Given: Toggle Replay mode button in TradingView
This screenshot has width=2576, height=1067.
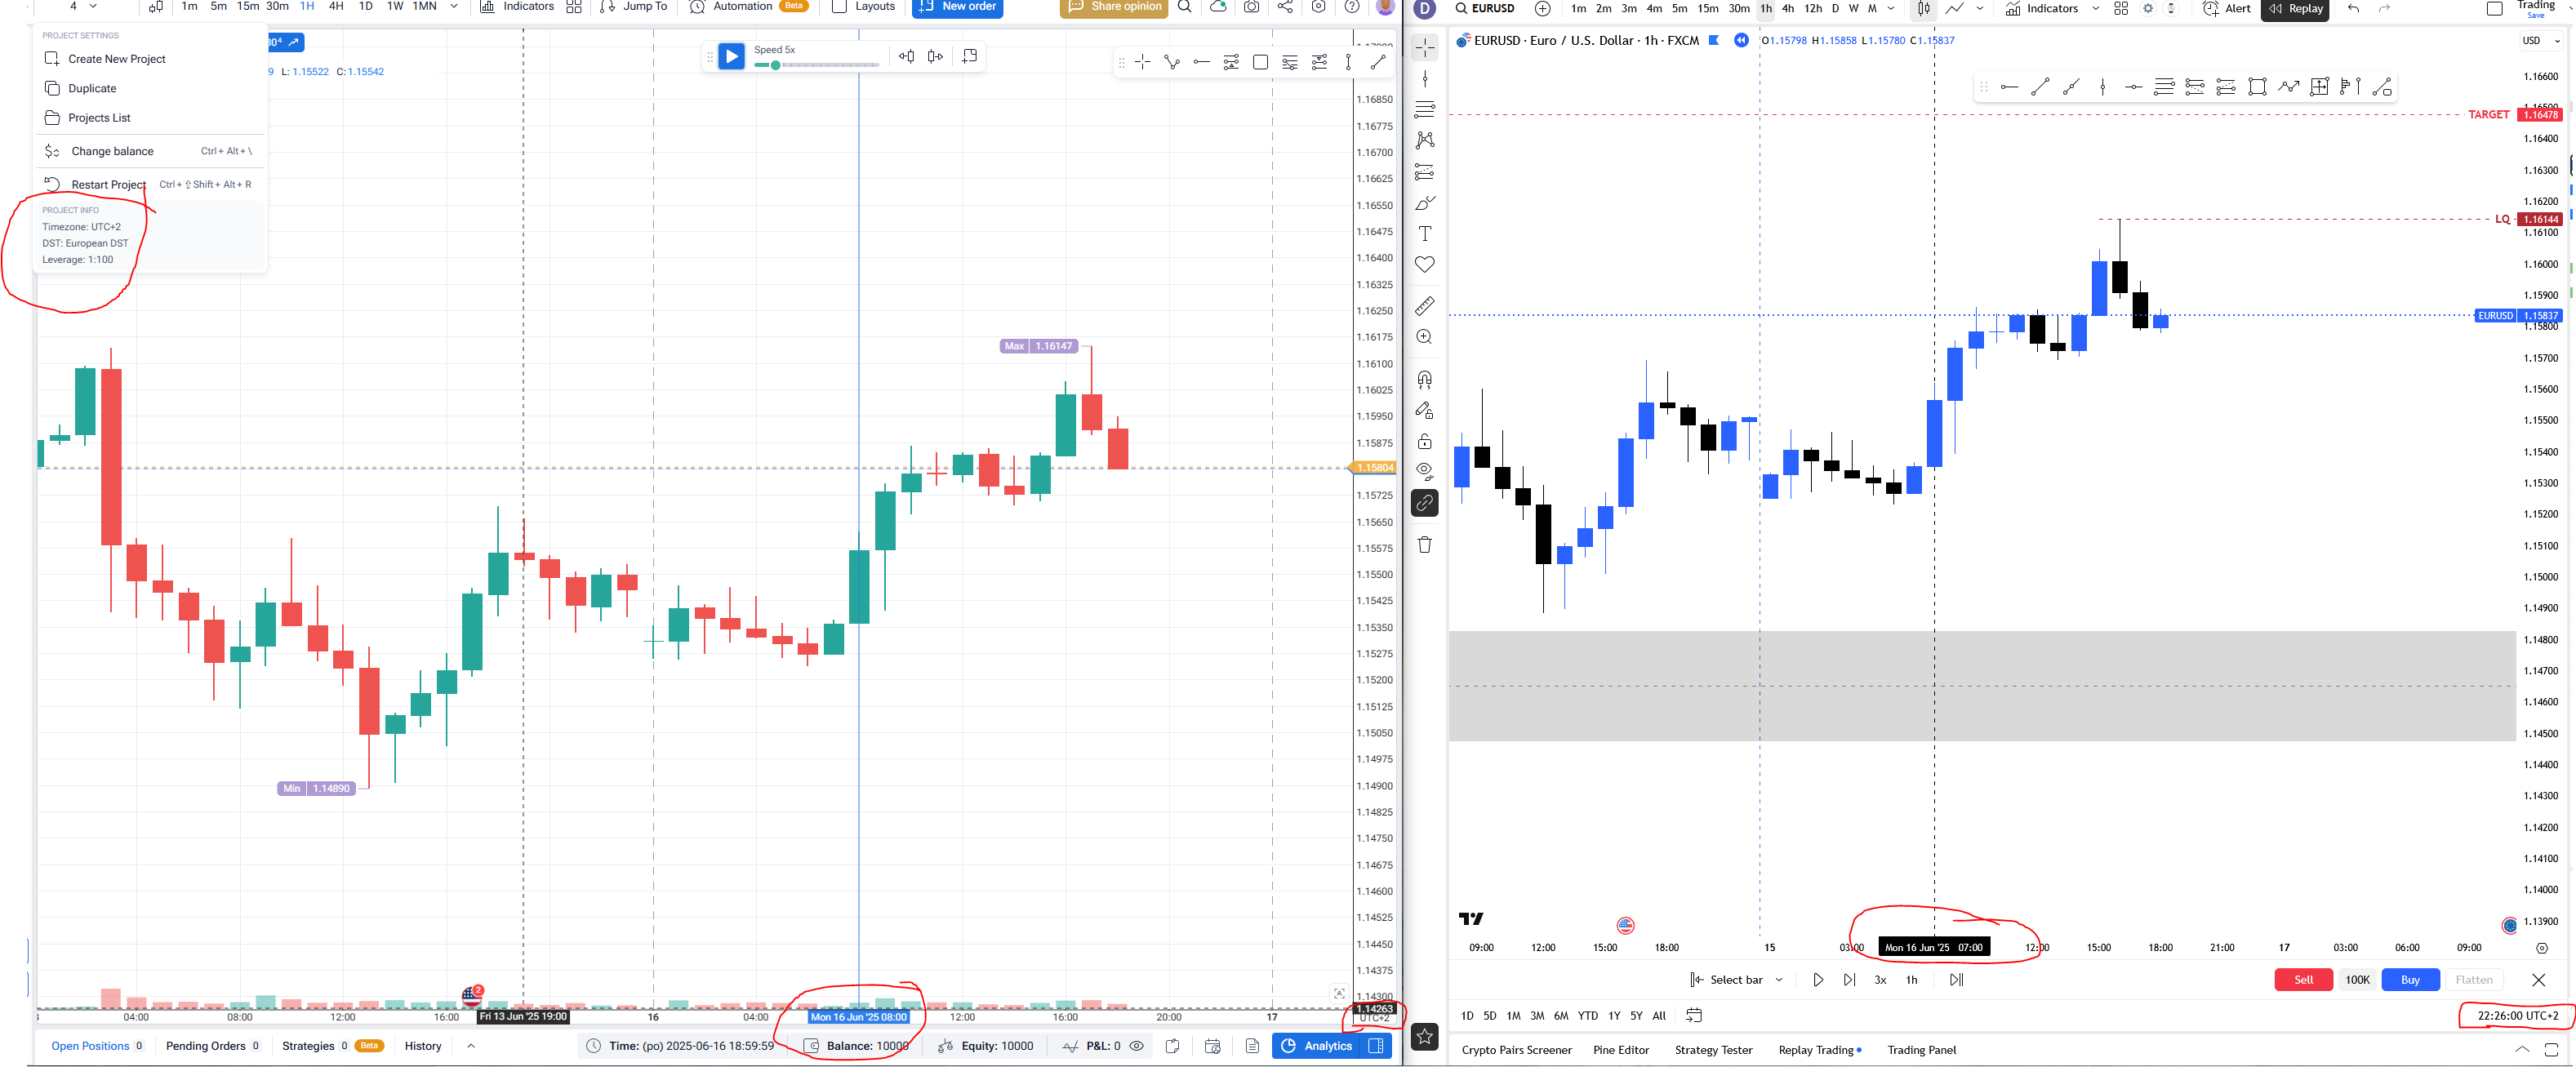Looking at the screenshot, I should click(x=2295, y=8).
